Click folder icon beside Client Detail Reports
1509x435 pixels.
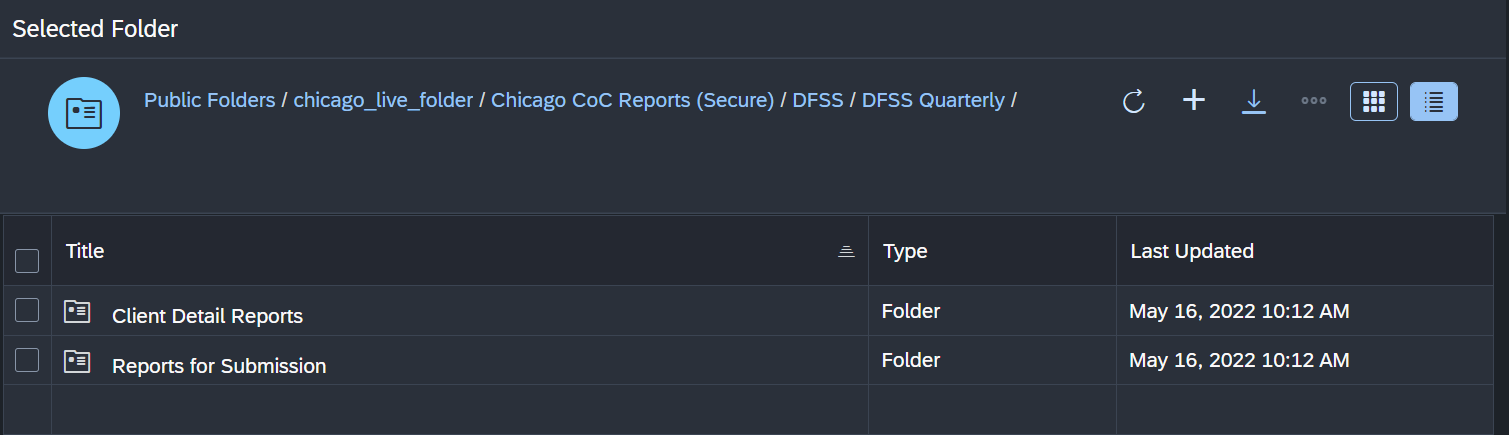[77, 312]
